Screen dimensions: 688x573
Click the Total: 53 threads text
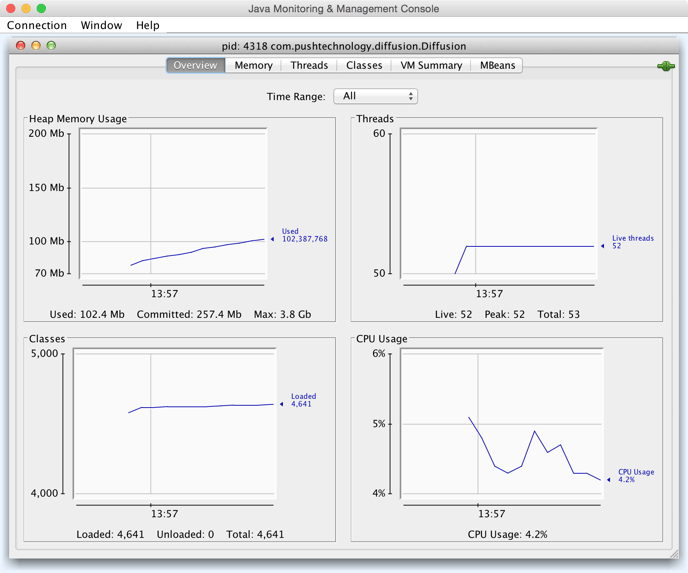pyautogui.click(x=559, y=315)
